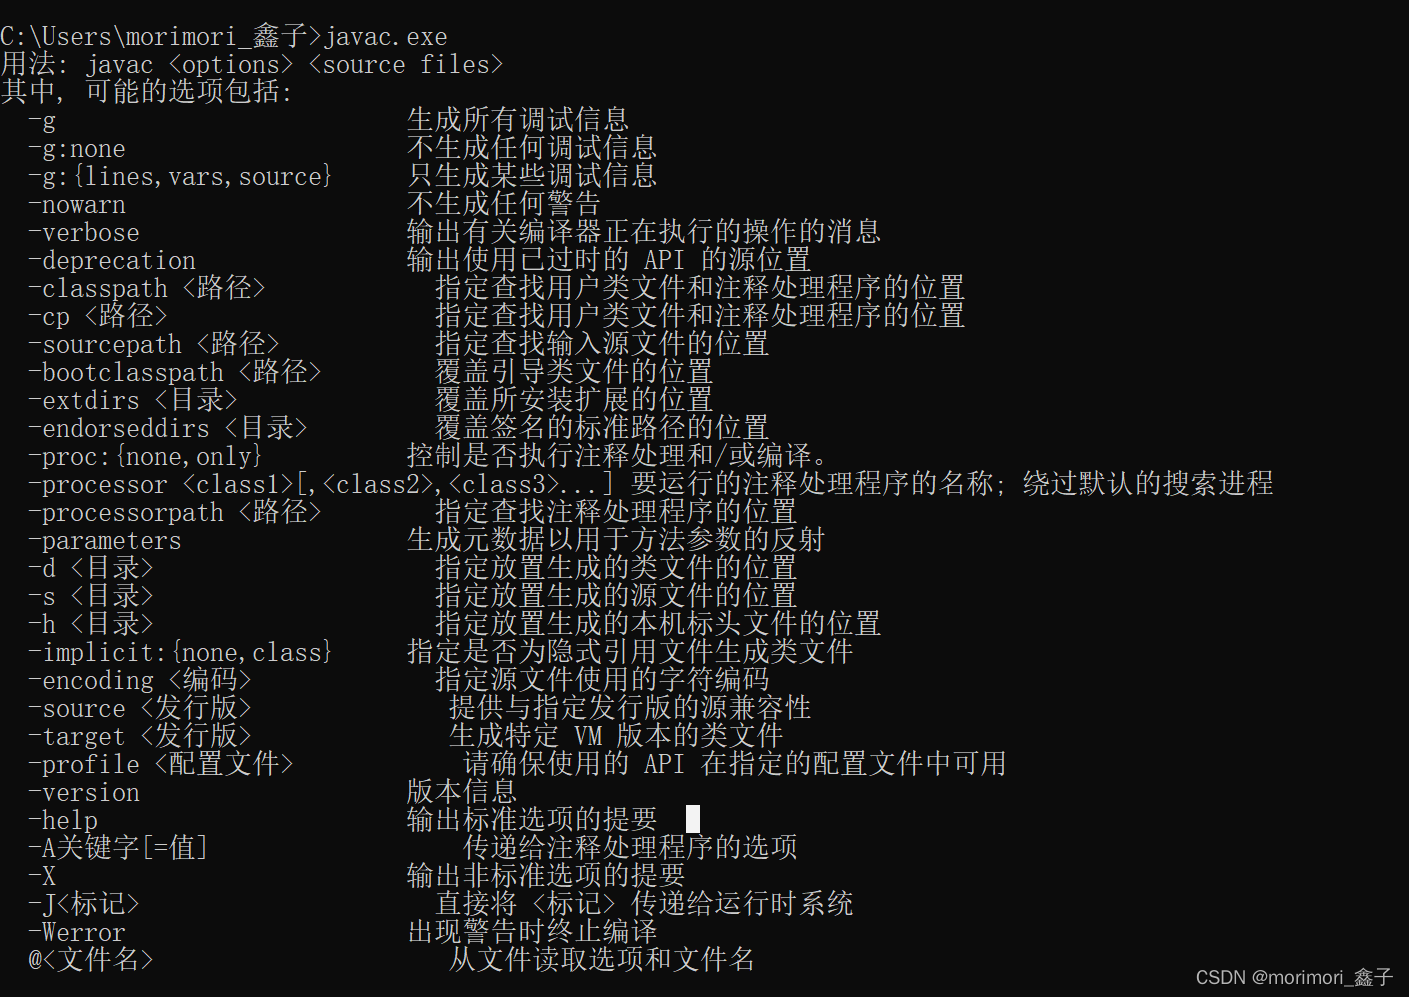This screenshot has width=1409, height=997.
Task: Click the javac.exe command text
Action: 386,37
